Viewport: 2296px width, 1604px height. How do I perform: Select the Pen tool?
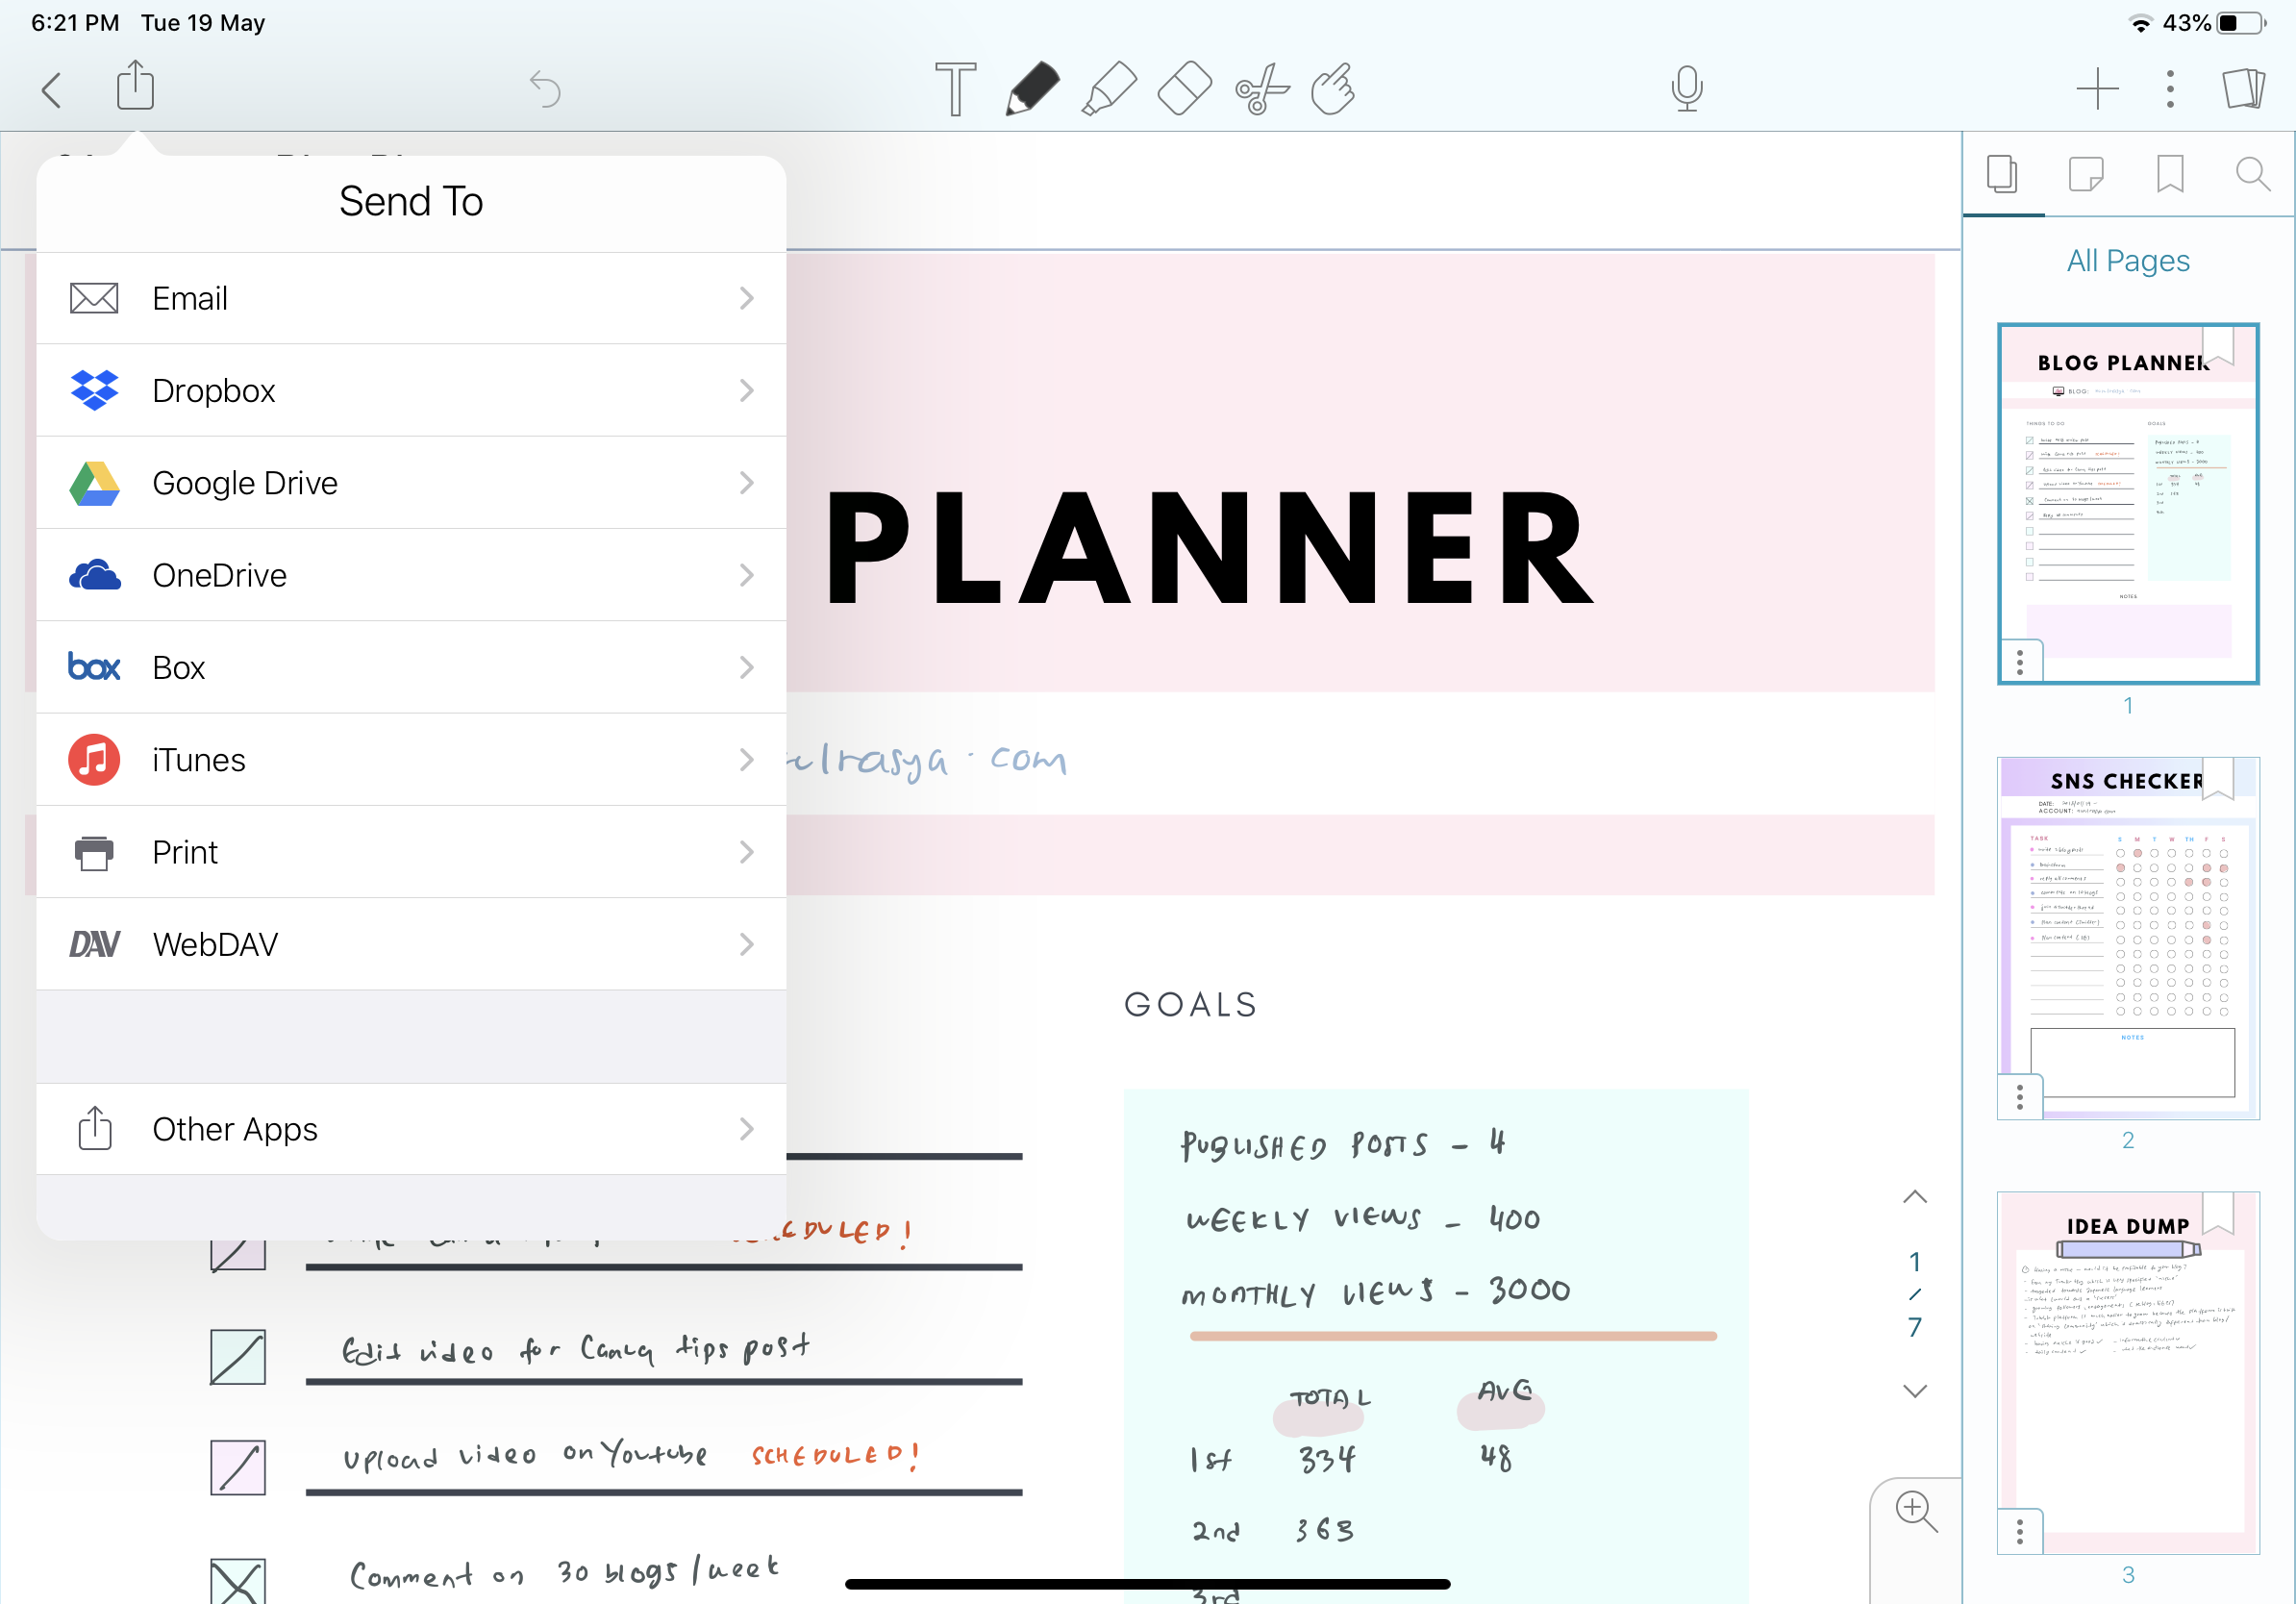click(1032, 89)
